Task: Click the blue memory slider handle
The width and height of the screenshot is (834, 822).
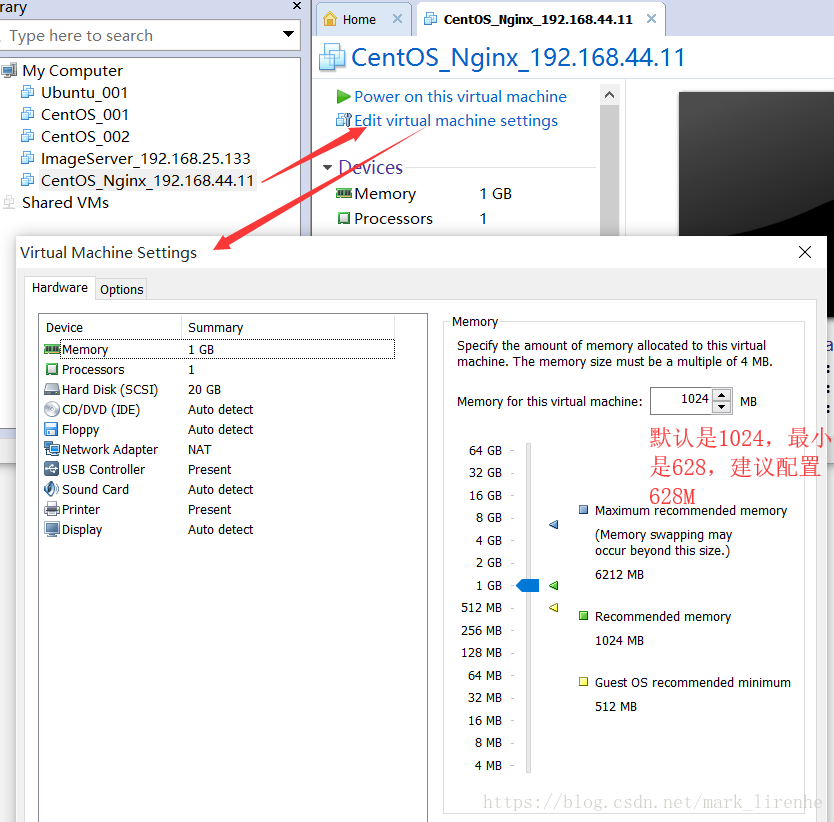Action: tap(528, 585)
